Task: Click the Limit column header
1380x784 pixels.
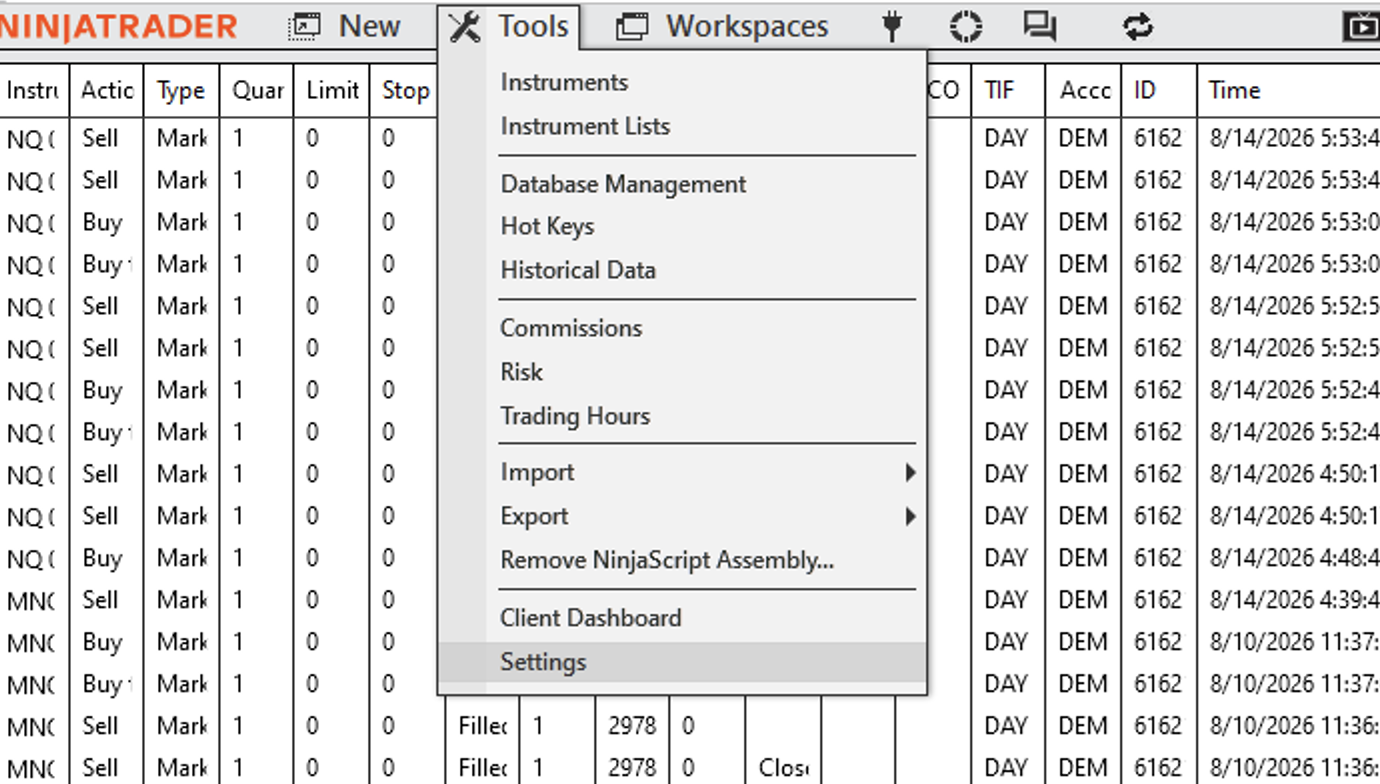Action: tap(332, 90)
